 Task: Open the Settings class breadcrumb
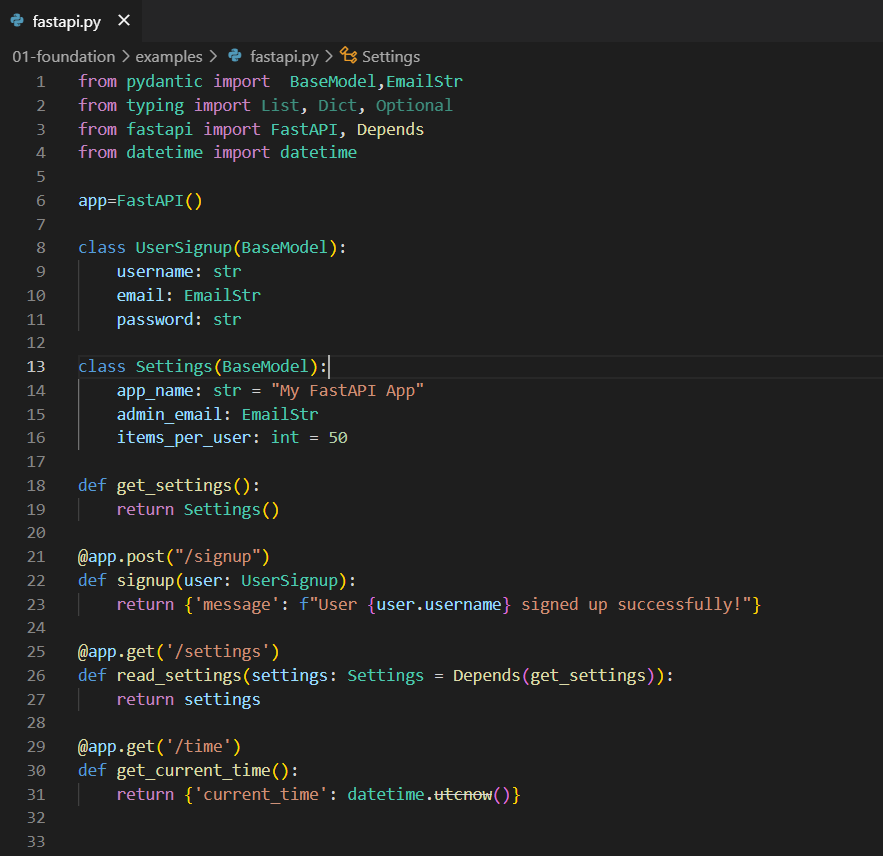pos(391,57)
